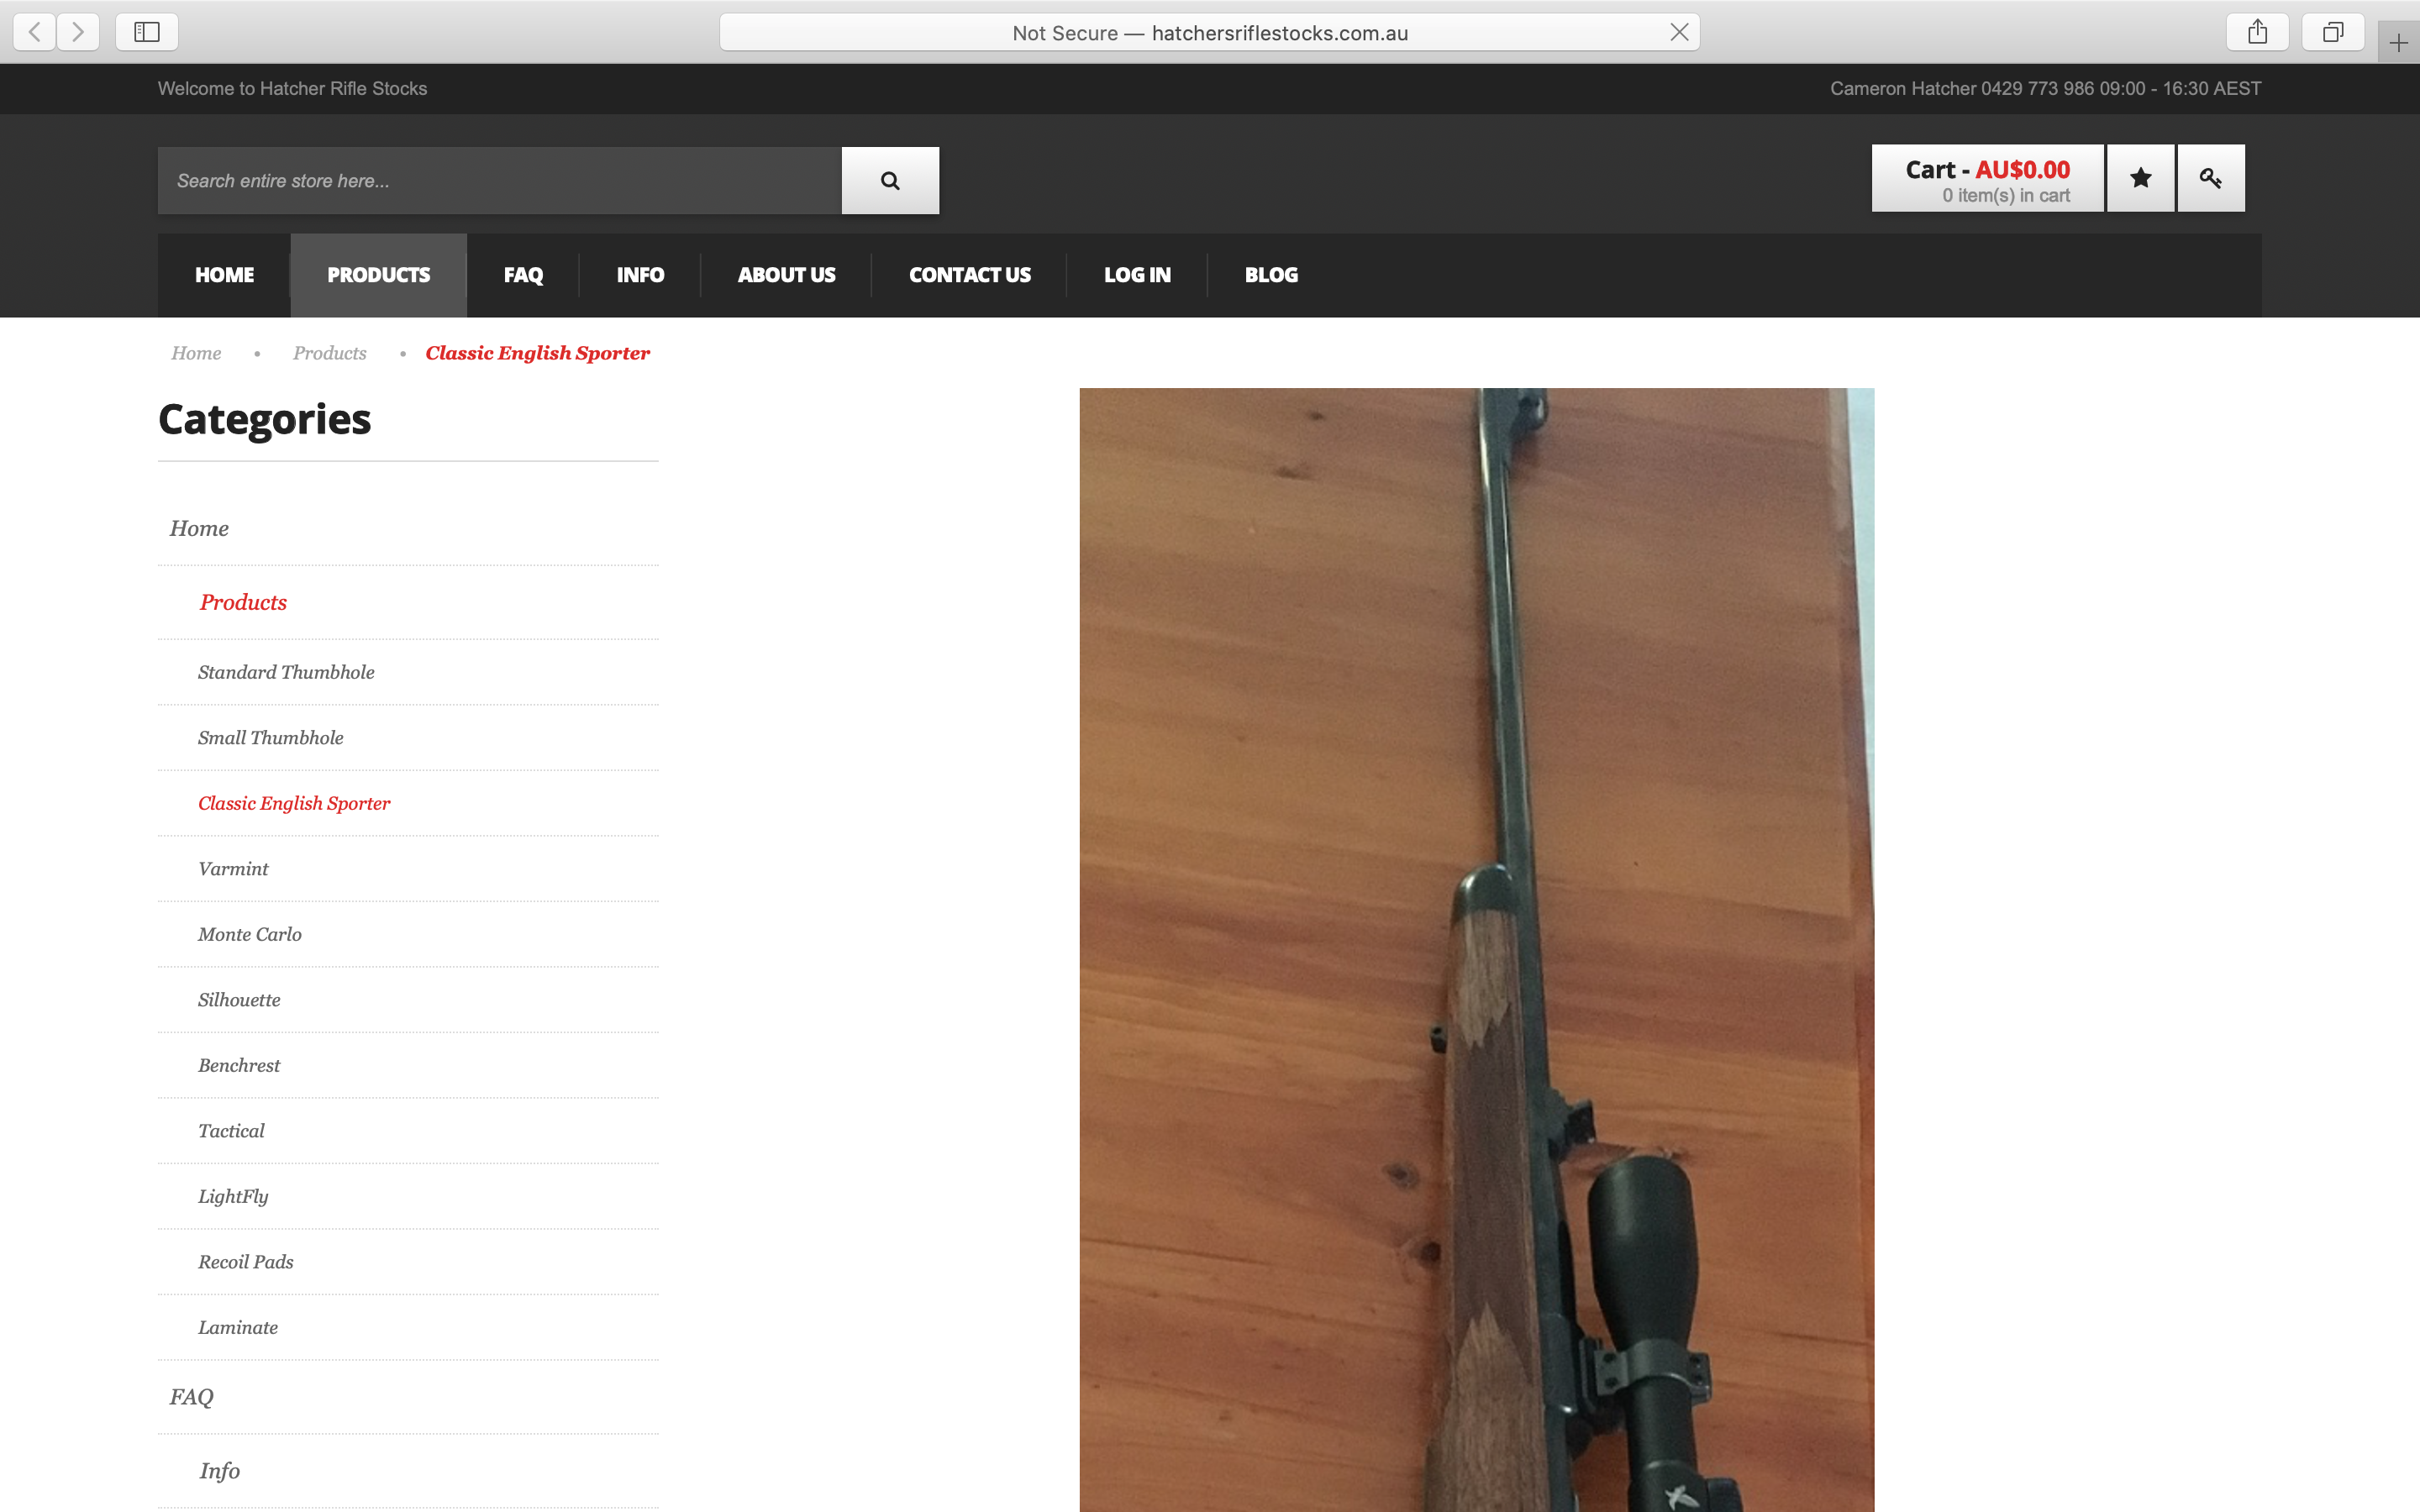Stop loading with the address bar X
2420x1512 pixels.
1679,32
